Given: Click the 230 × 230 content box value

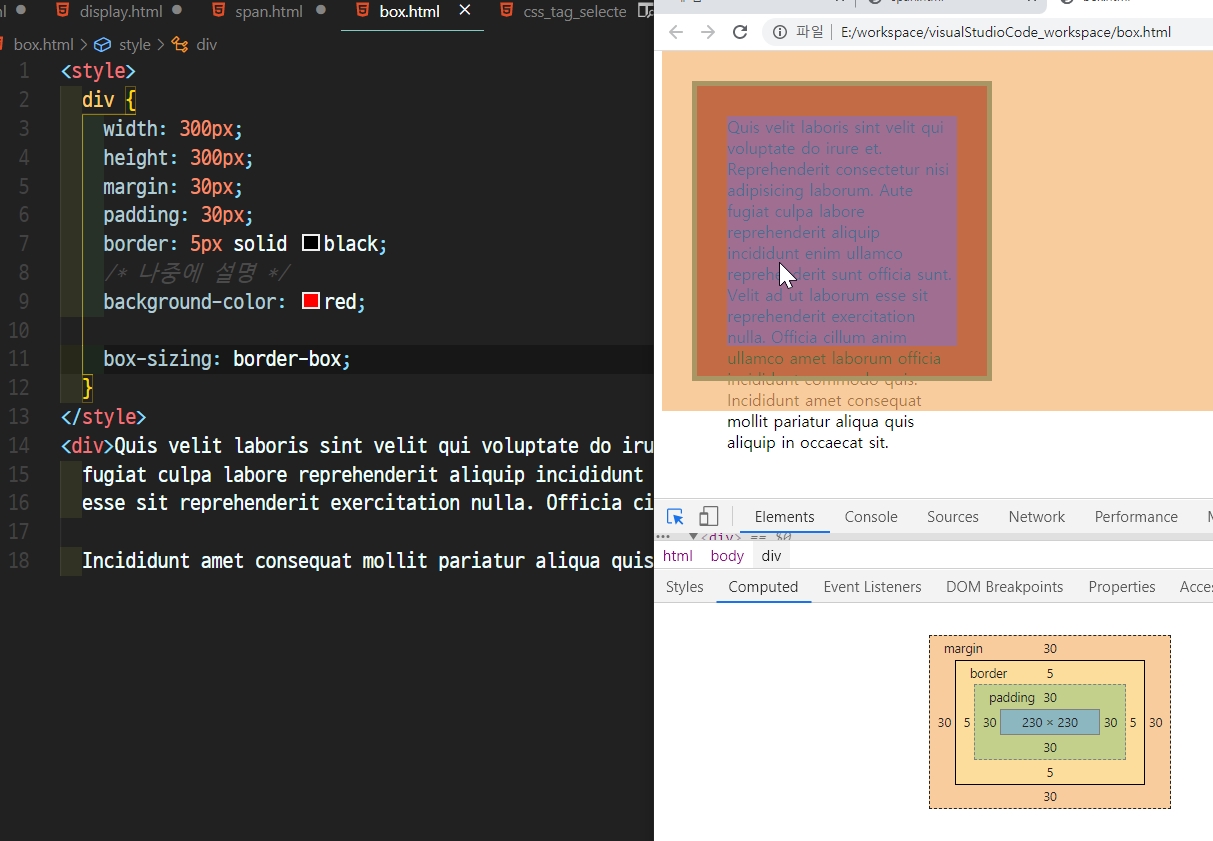Looking at the screenshot, I should (x=1050, y=722).
